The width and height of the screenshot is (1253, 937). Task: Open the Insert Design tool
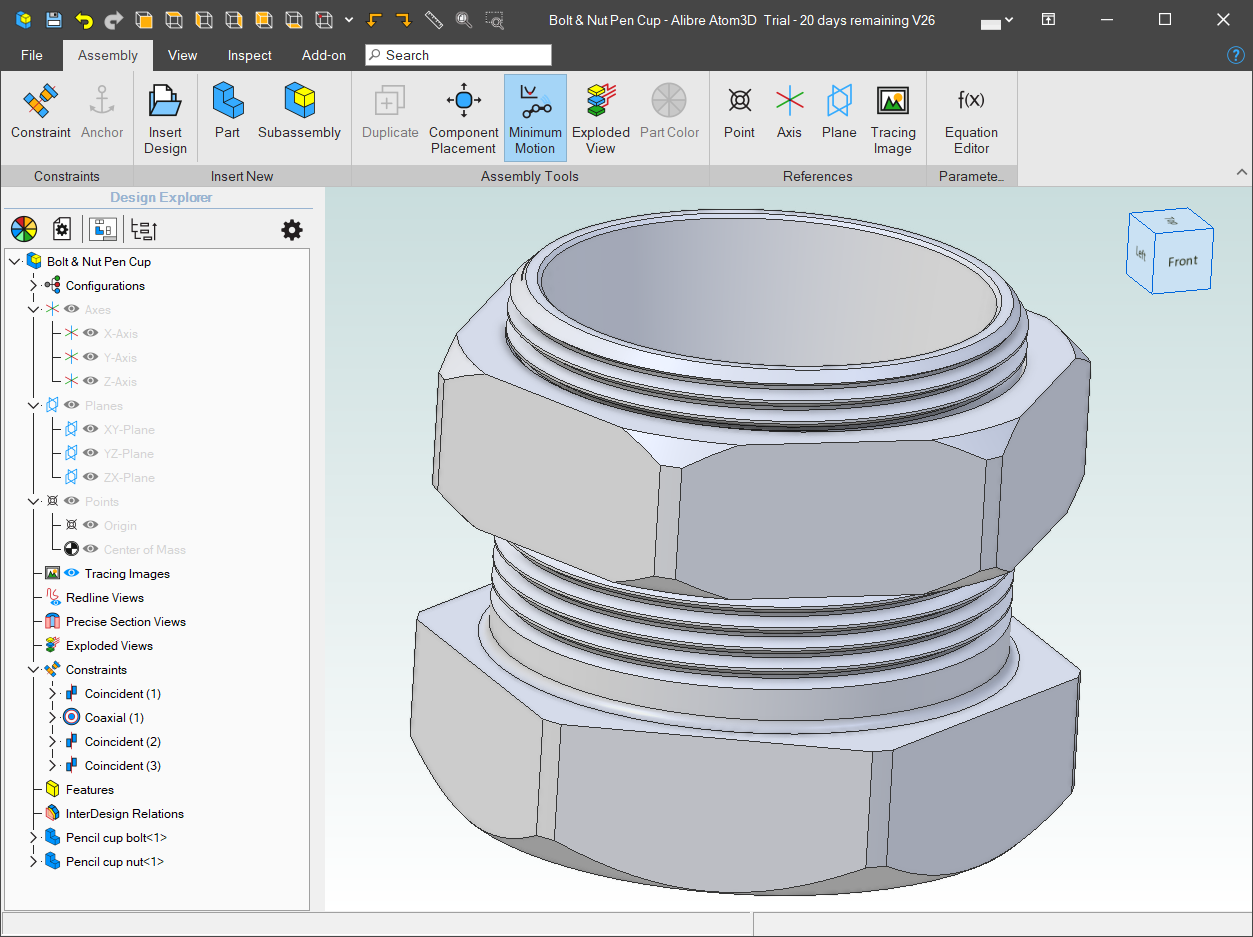click(x=165, y=111)
